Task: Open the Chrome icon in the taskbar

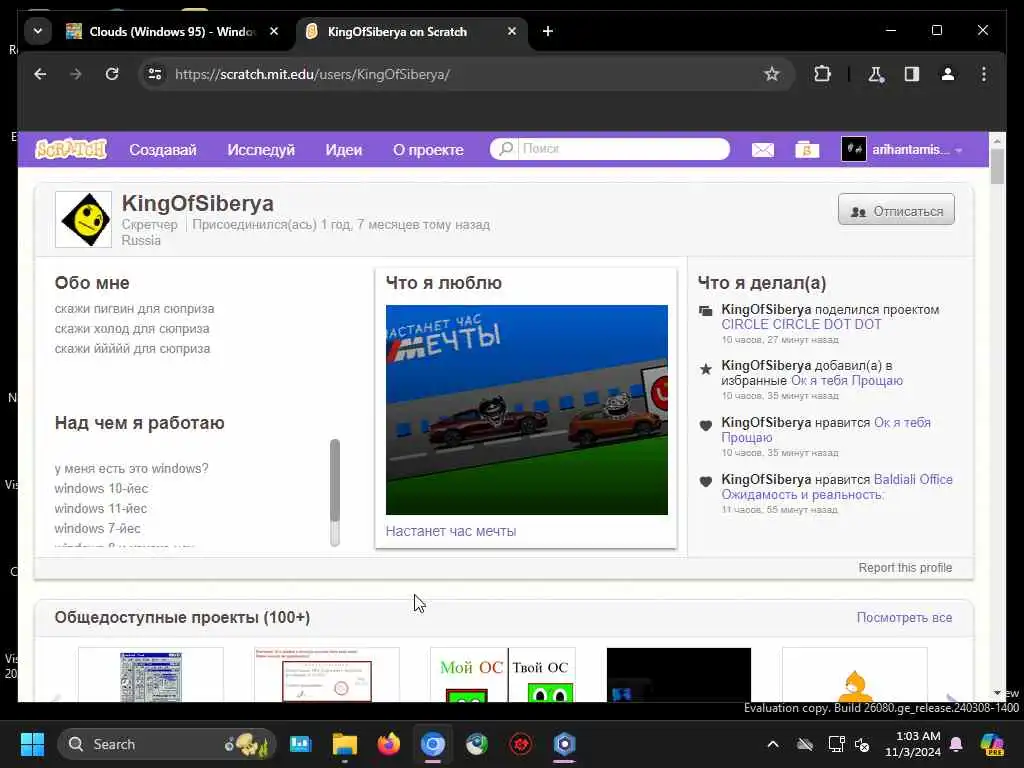Action: pos(432,744)
